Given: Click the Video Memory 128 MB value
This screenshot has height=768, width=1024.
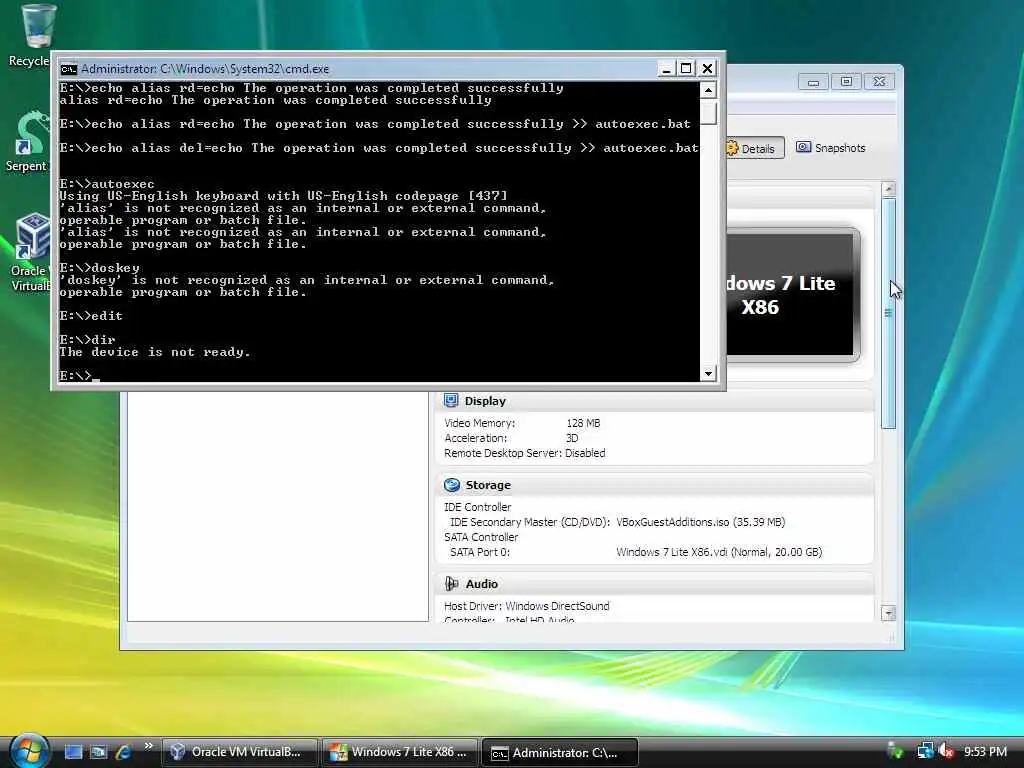Looking at the screenshot, I should pyautogui.click(x=583, y=423).
